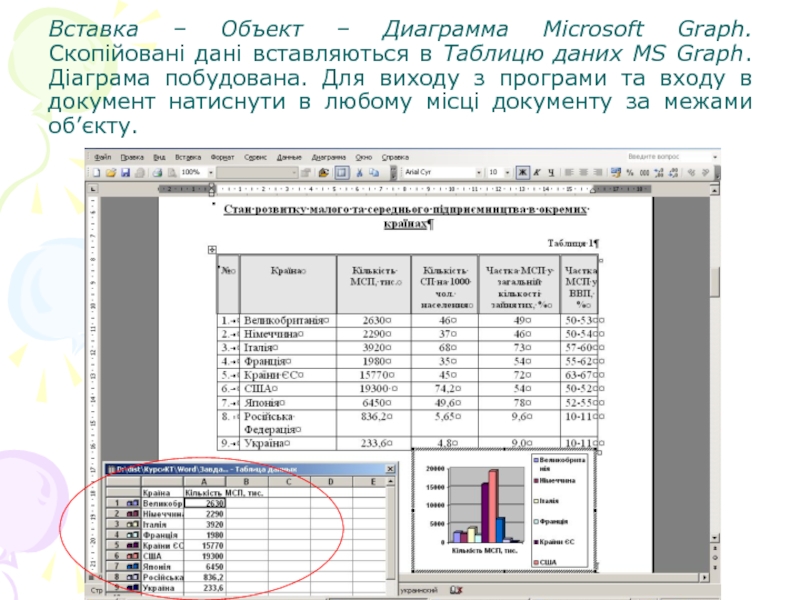Toggle Italic (К) formatting
The image size is (800, 600).
click(x=537, y=173)
